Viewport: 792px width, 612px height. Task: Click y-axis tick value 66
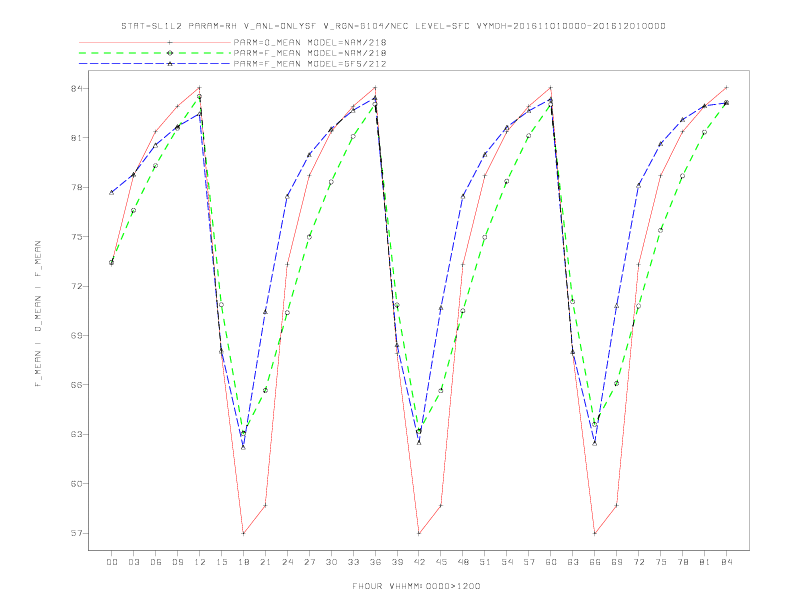click(x=76, y=385)
